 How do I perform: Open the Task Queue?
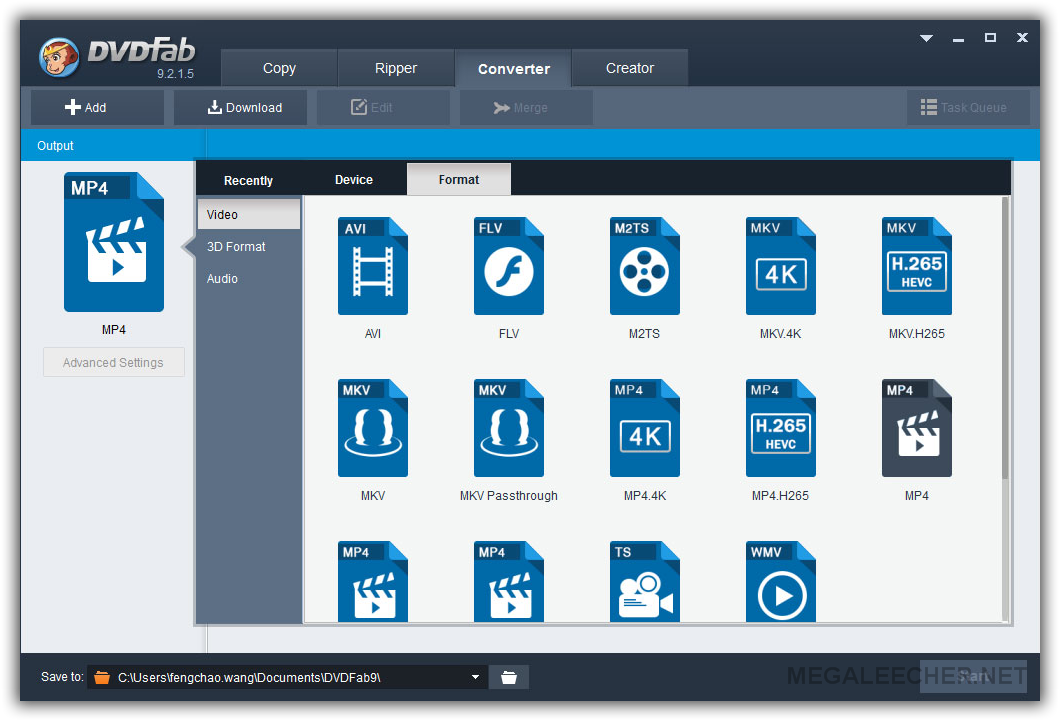pos(968,107)
